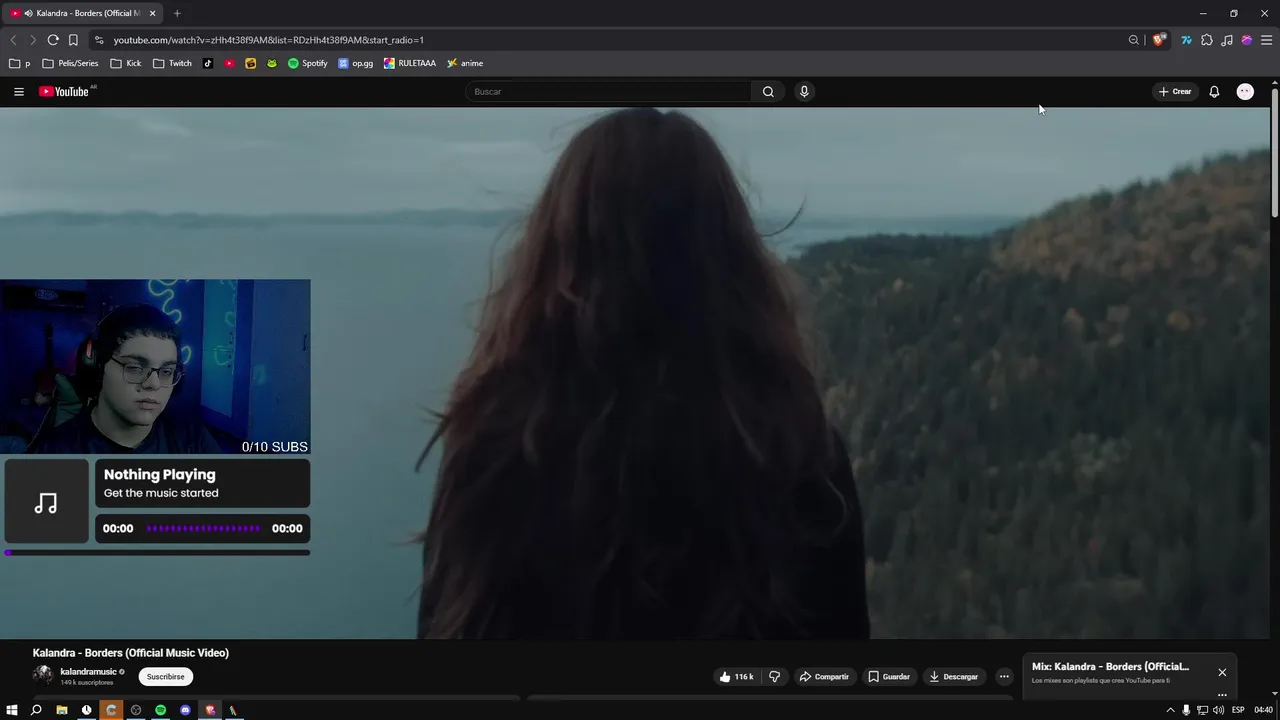Like the video with 116 k
Viewport: 1280px width, 720px height.
(x=736, y=677)
